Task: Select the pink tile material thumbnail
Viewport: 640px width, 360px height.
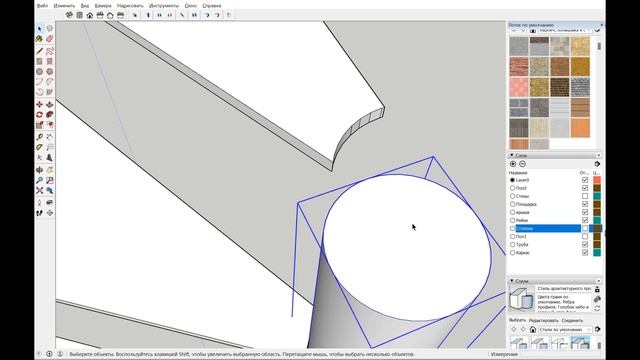Action: (519, 87)
